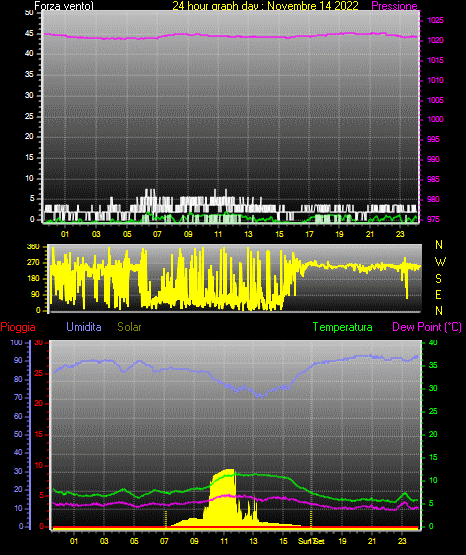Click hour 11 on the wind graph axis

click(x=218, y=234)
